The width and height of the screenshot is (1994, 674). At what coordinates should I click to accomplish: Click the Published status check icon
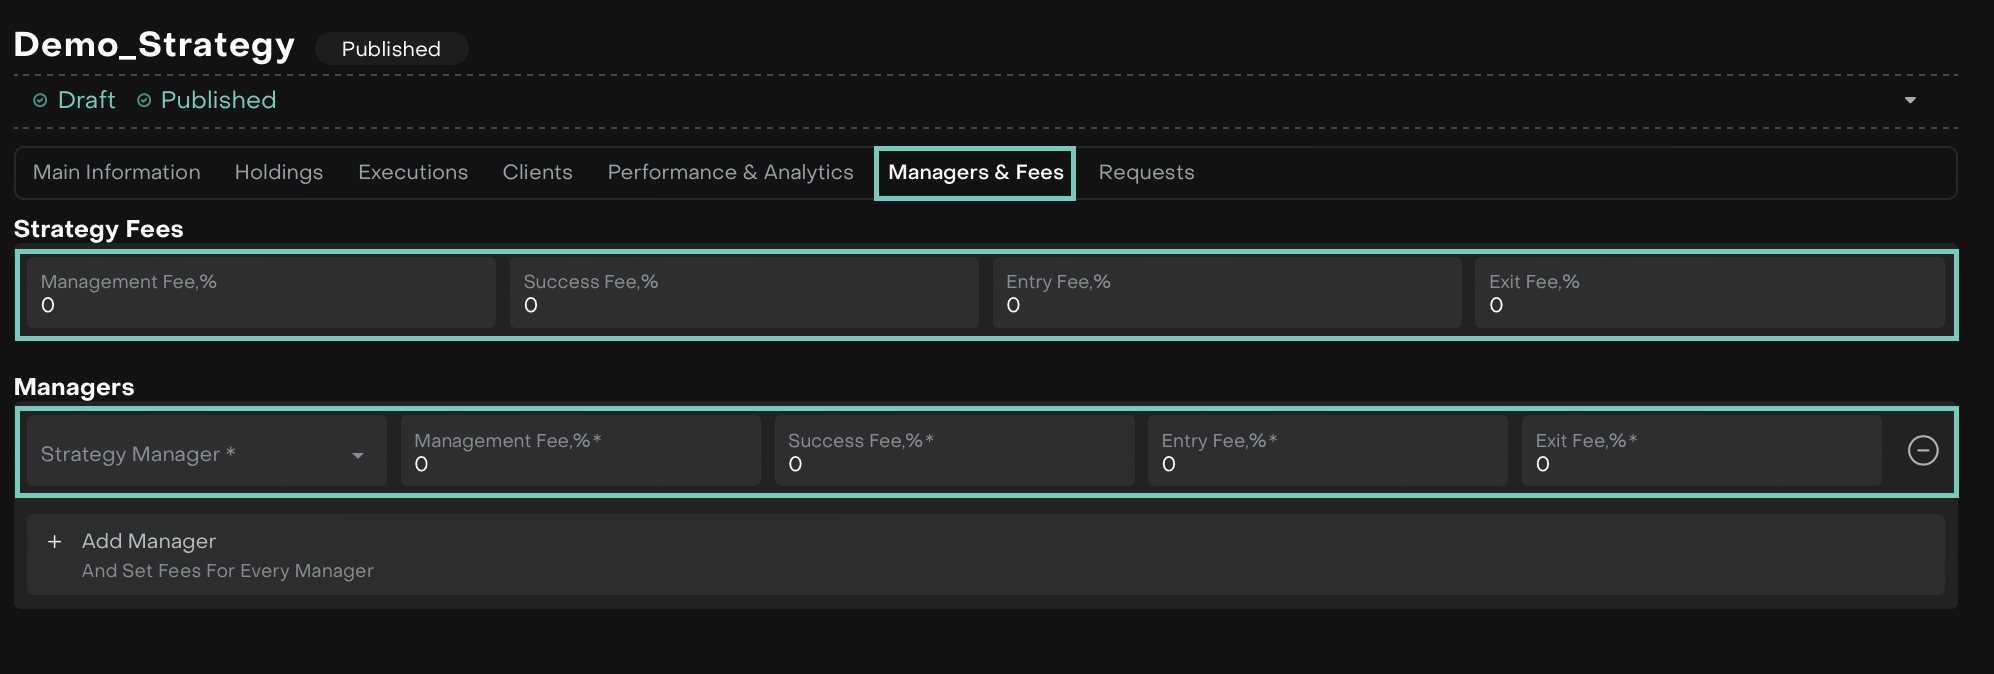(x=144, y=101)
